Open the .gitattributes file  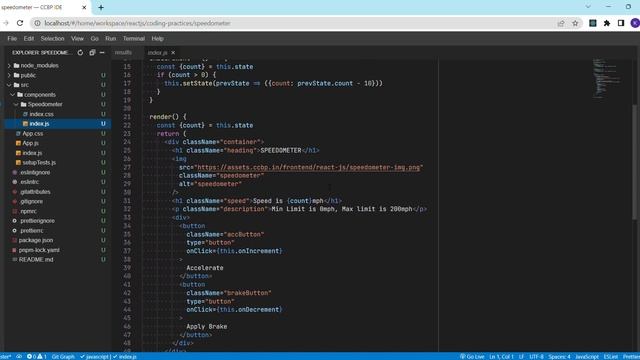(35, 192)
